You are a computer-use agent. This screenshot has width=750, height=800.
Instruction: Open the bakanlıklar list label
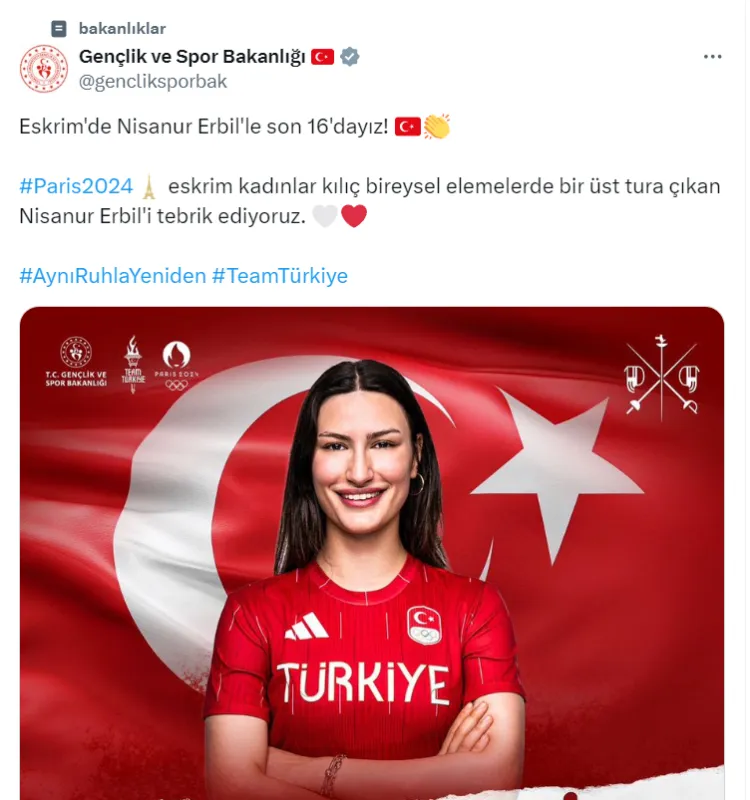pos(122,29)
